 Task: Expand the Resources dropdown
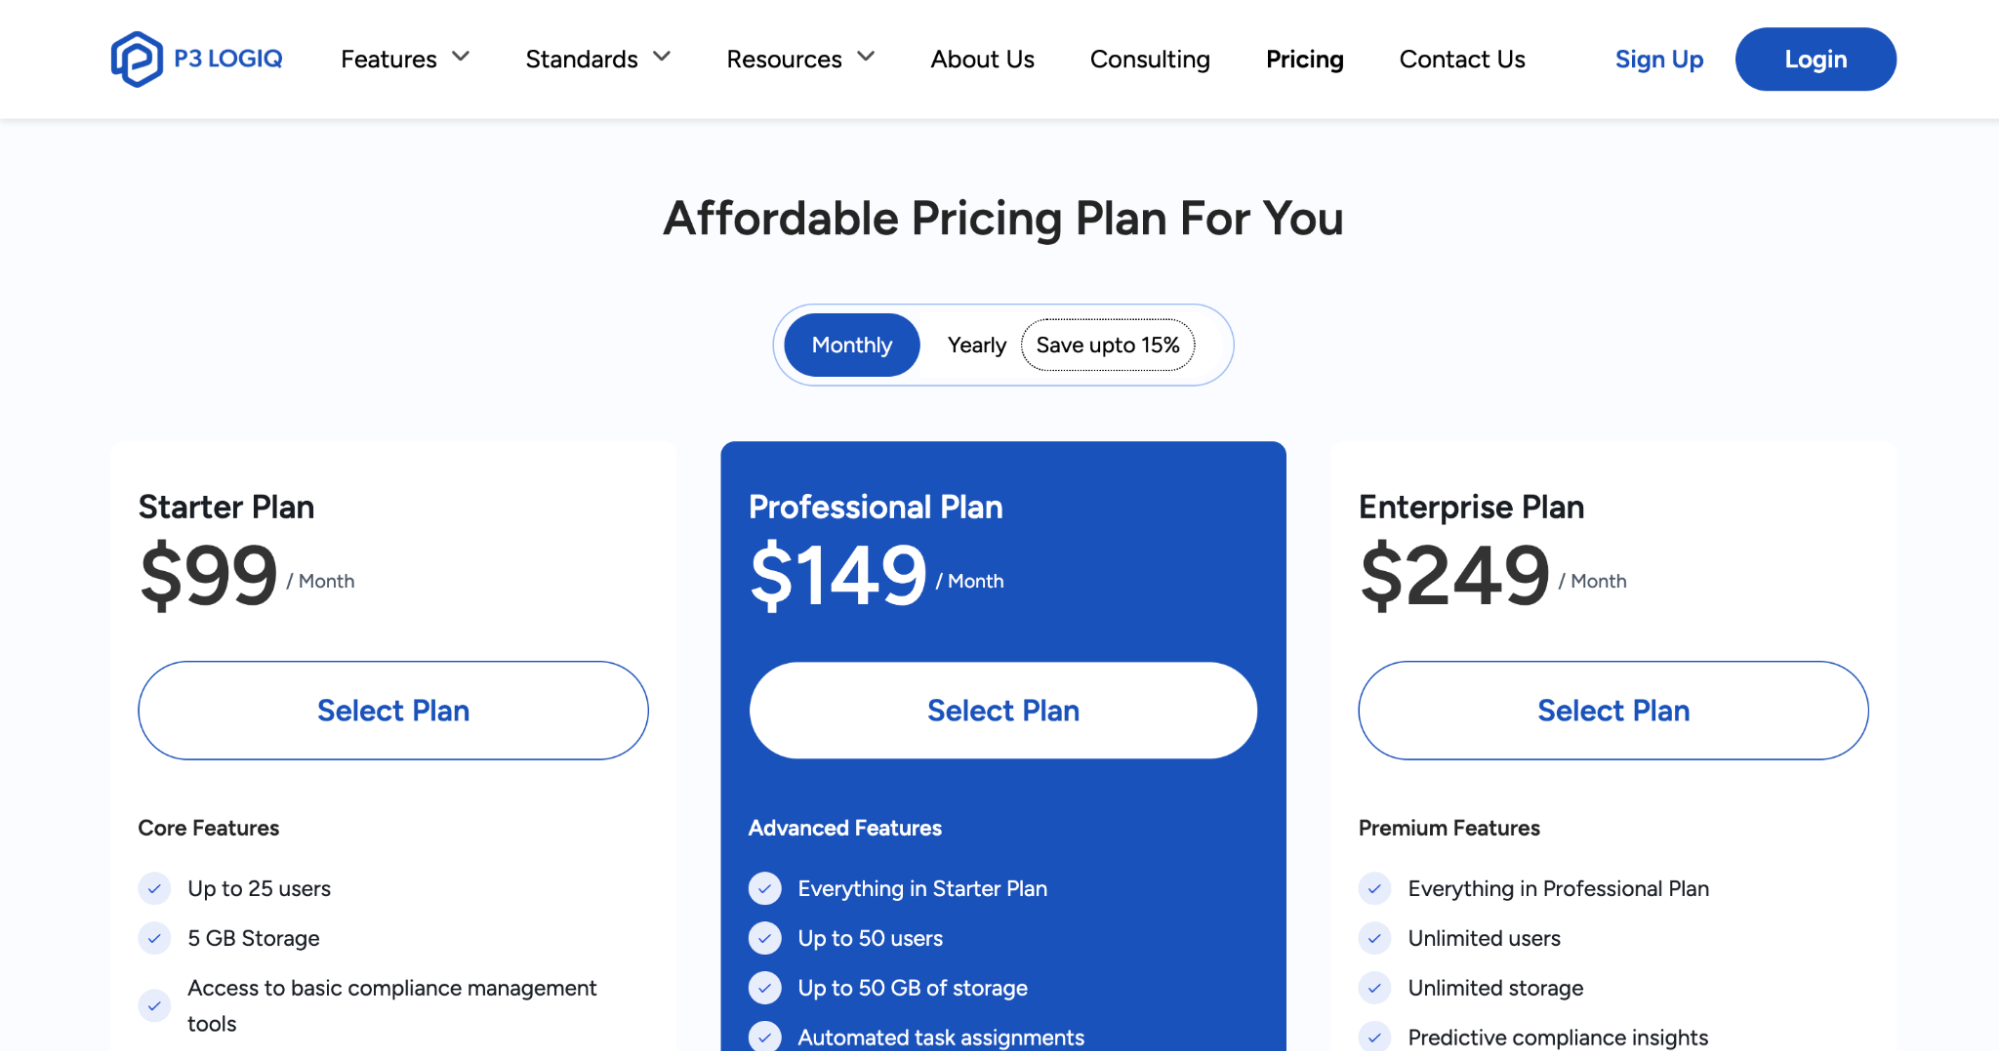(x=799, y=59)
